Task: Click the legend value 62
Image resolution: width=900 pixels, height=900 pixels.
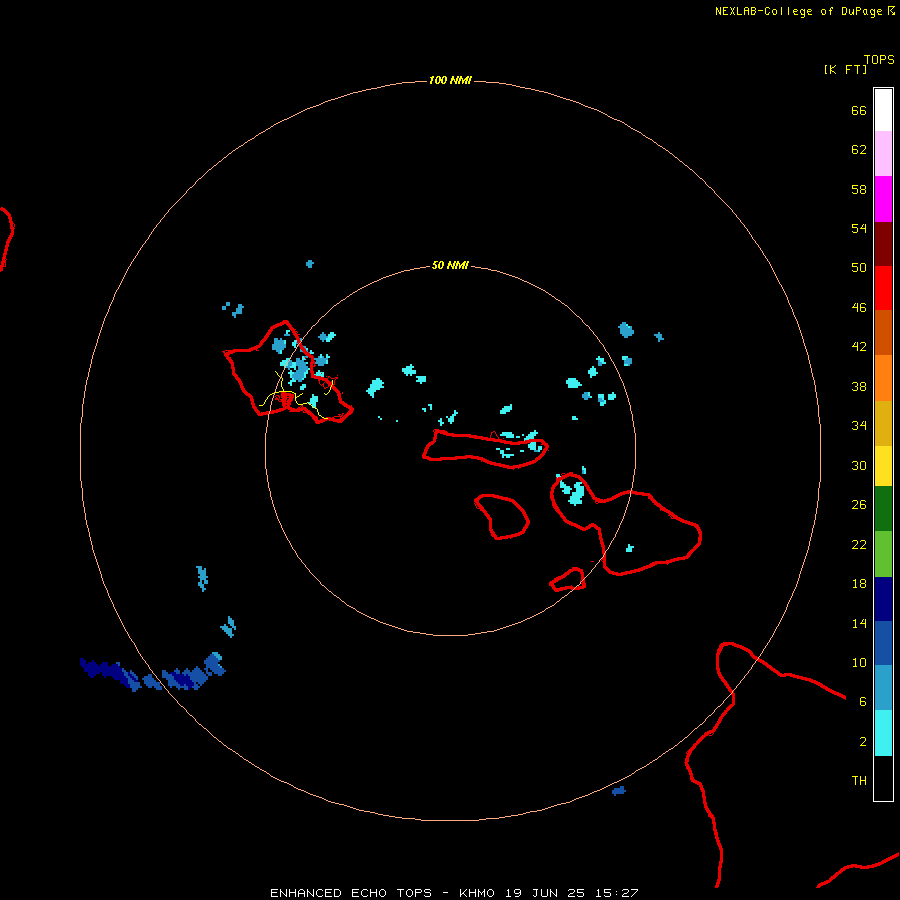Action: click(x=859, y=149)
